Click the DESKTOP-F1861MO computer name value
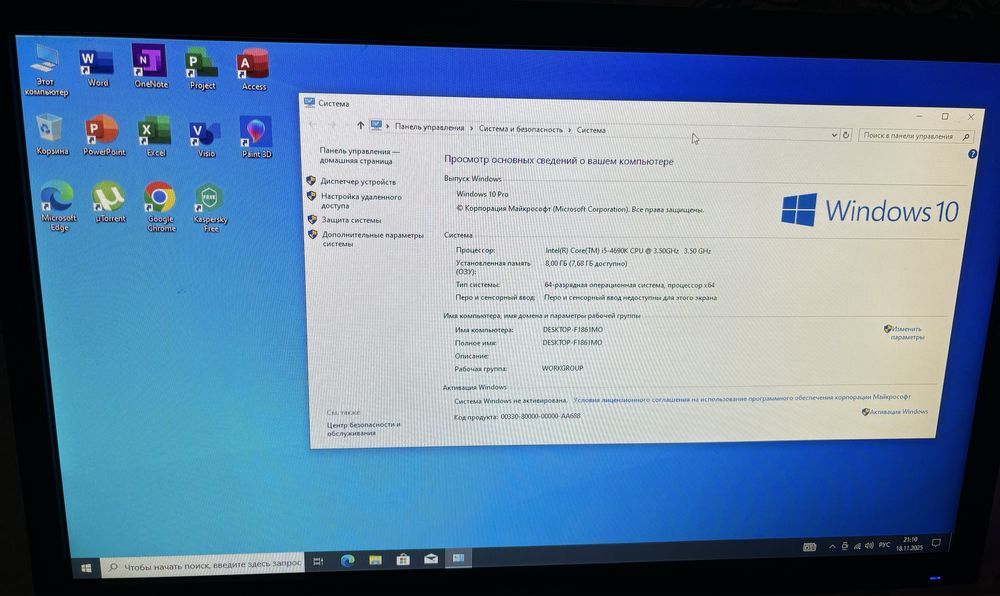 click(572, 330)
